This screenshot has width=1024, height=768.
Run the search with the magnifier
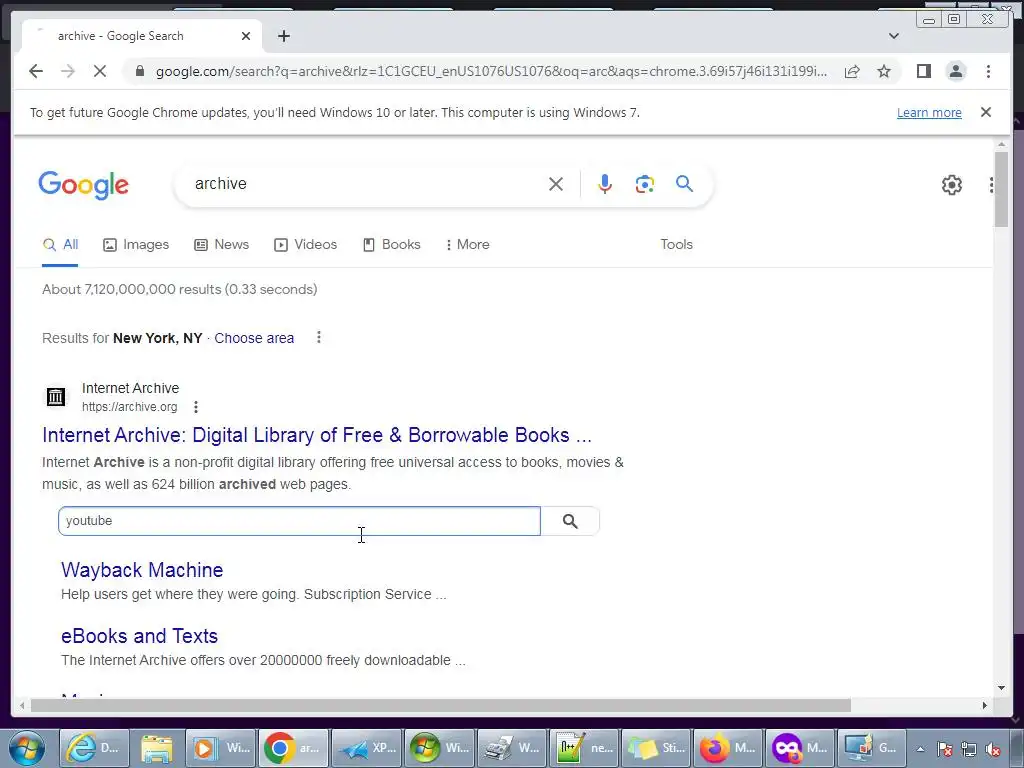click(684, 184)
